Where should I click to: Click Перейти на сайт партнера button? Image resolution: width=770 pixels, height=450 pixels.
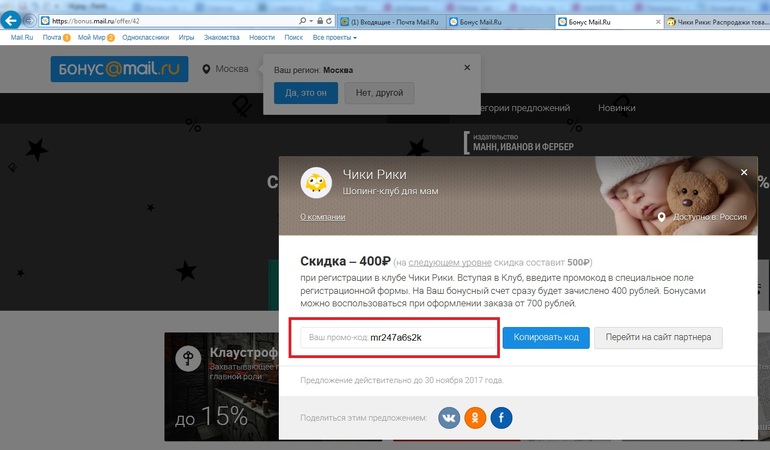[658, 338]
